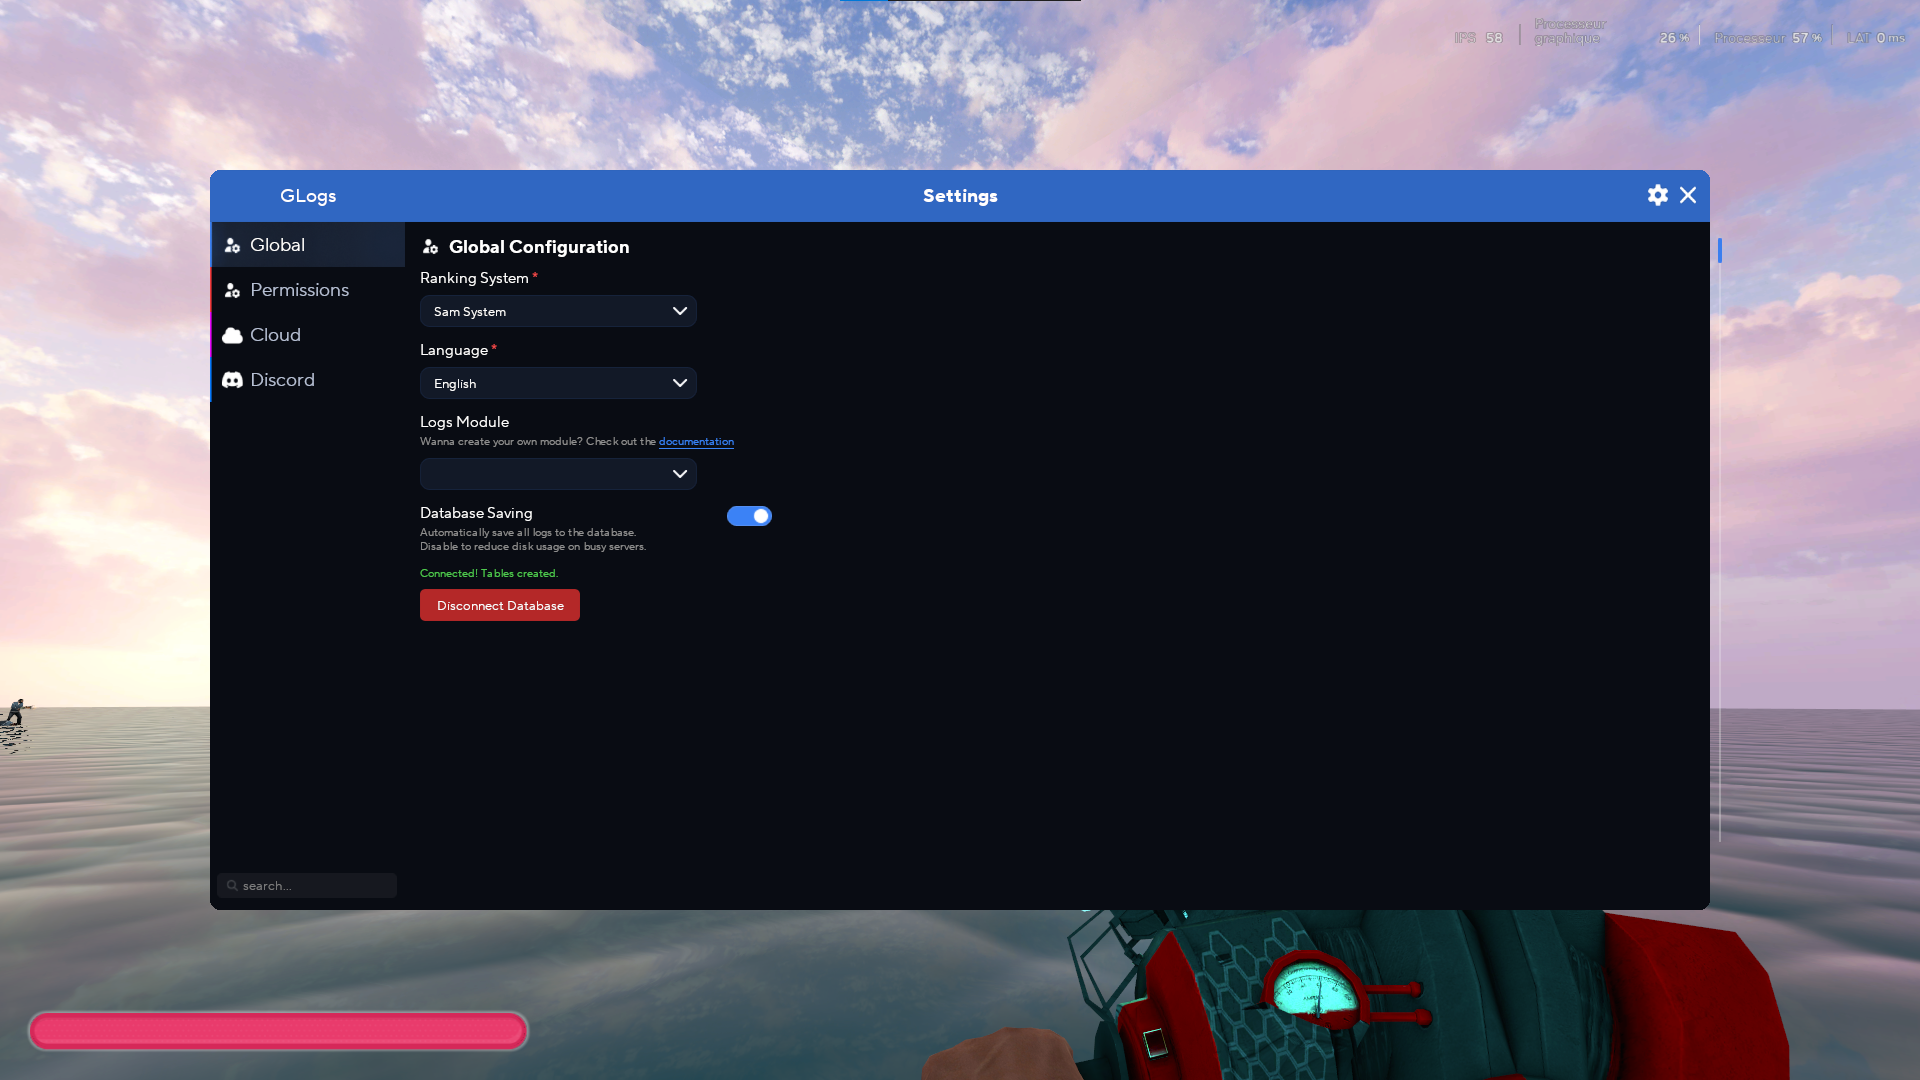Click the LAT 0 ms overlay reading

[x=1875, y=37]
